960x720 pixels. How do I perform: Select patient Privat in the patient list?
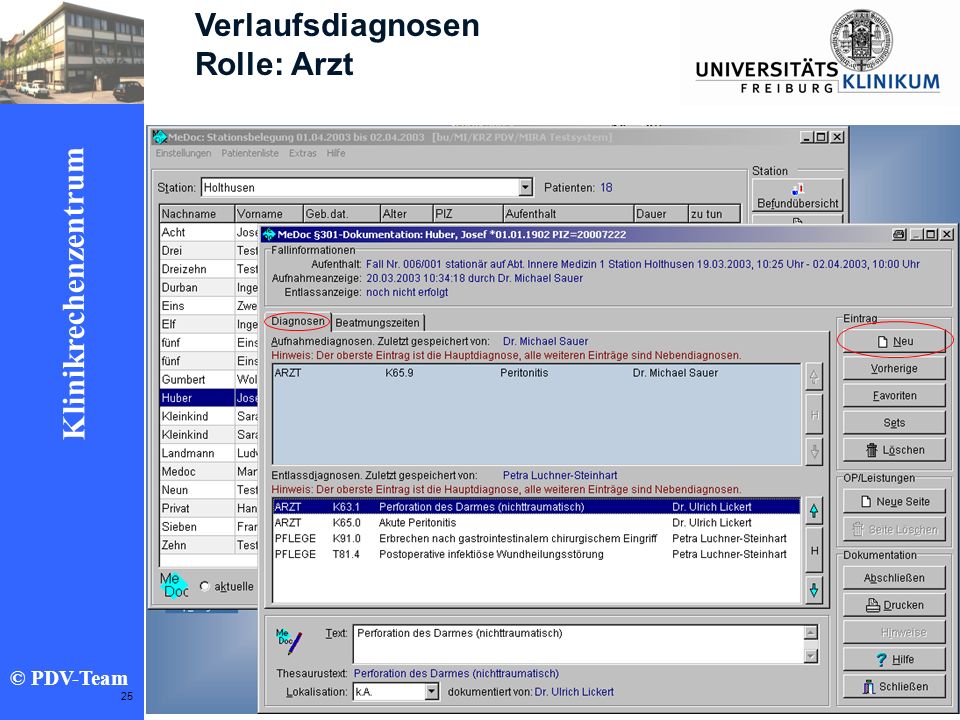(x=209, y=508)
